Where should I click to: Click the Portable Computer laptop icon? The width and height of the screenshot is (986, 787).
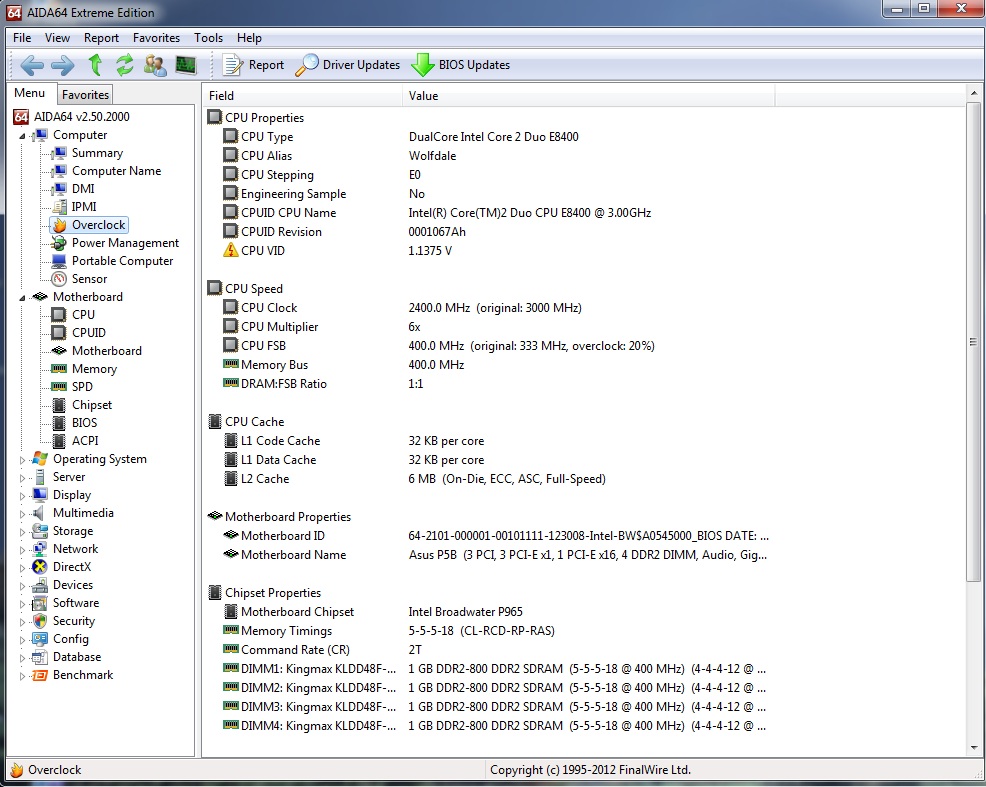pyautogui.click(x=59, y=261)
